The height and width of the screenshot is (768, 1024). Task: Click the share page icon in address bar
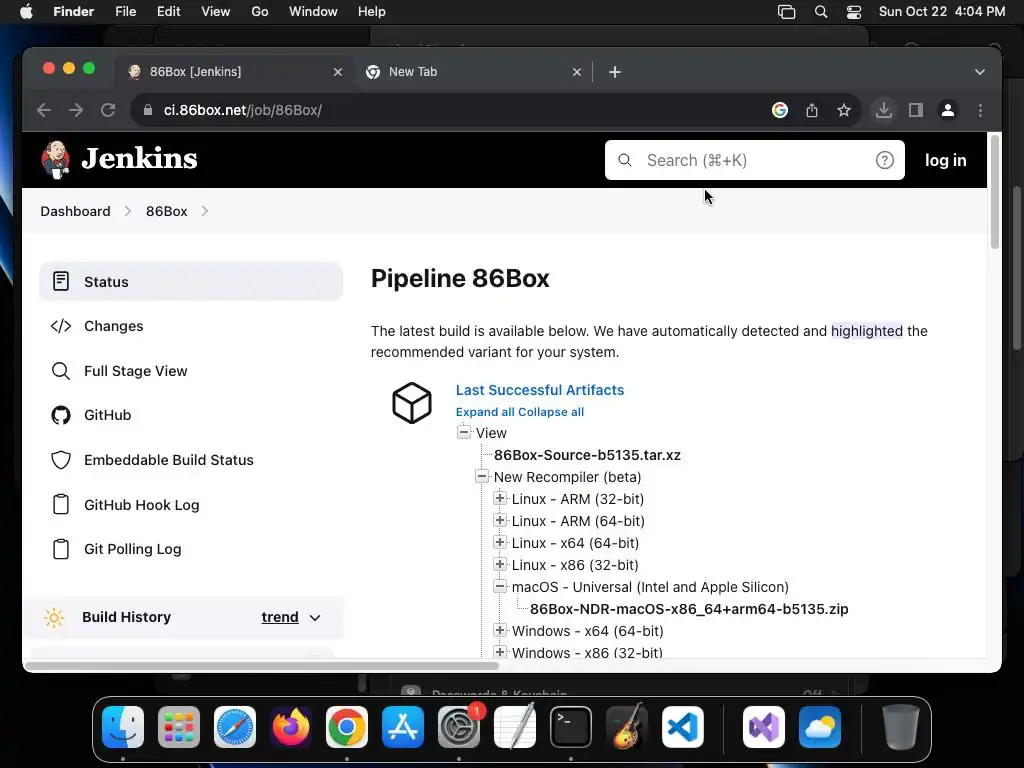click(x=812, y=110)
